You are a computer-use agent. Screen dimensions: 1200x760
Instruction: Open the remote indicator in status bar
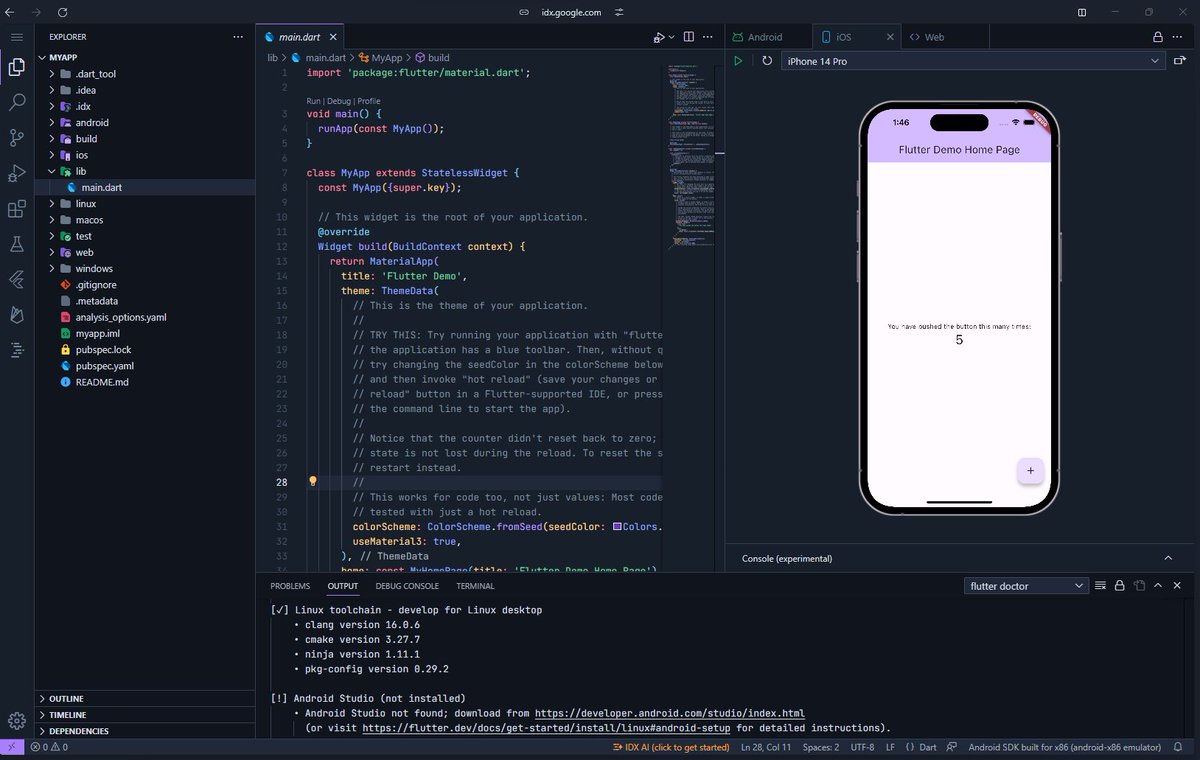click(x=12, y=747)
